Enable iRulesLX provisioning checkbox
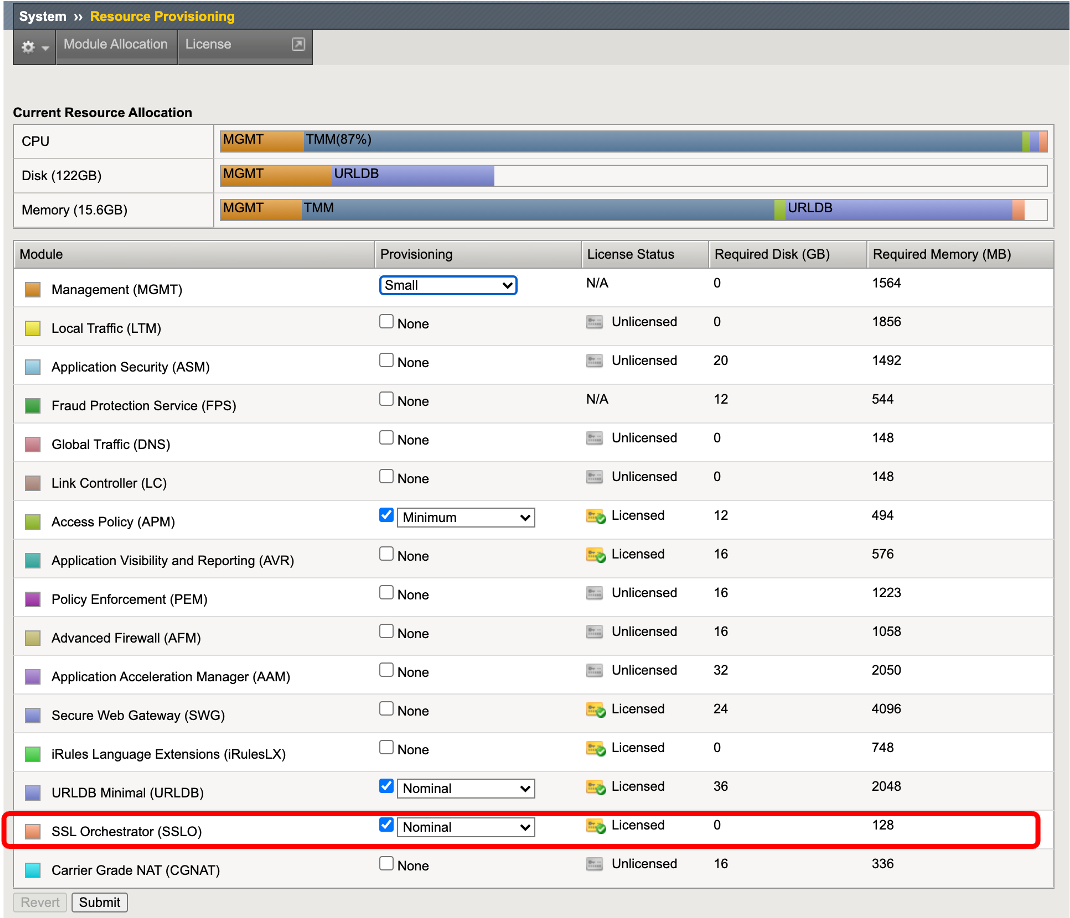This screenshot has height=918, width=1070. [386, 747]
